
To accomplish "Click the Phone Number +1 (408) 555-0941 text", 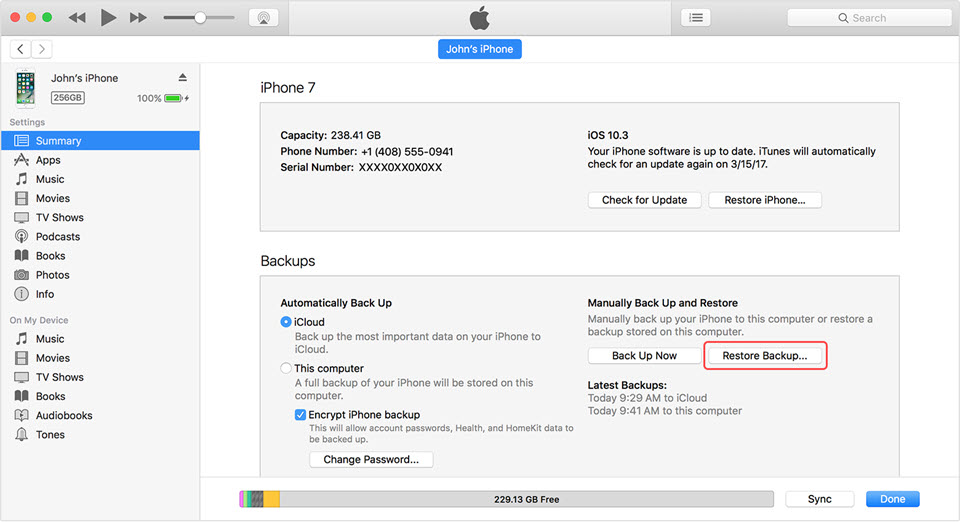I will (x=367, y=151).
